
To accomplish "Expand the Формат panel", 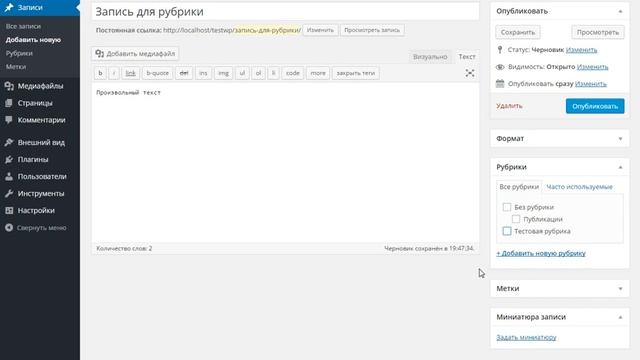I will 620,139.
